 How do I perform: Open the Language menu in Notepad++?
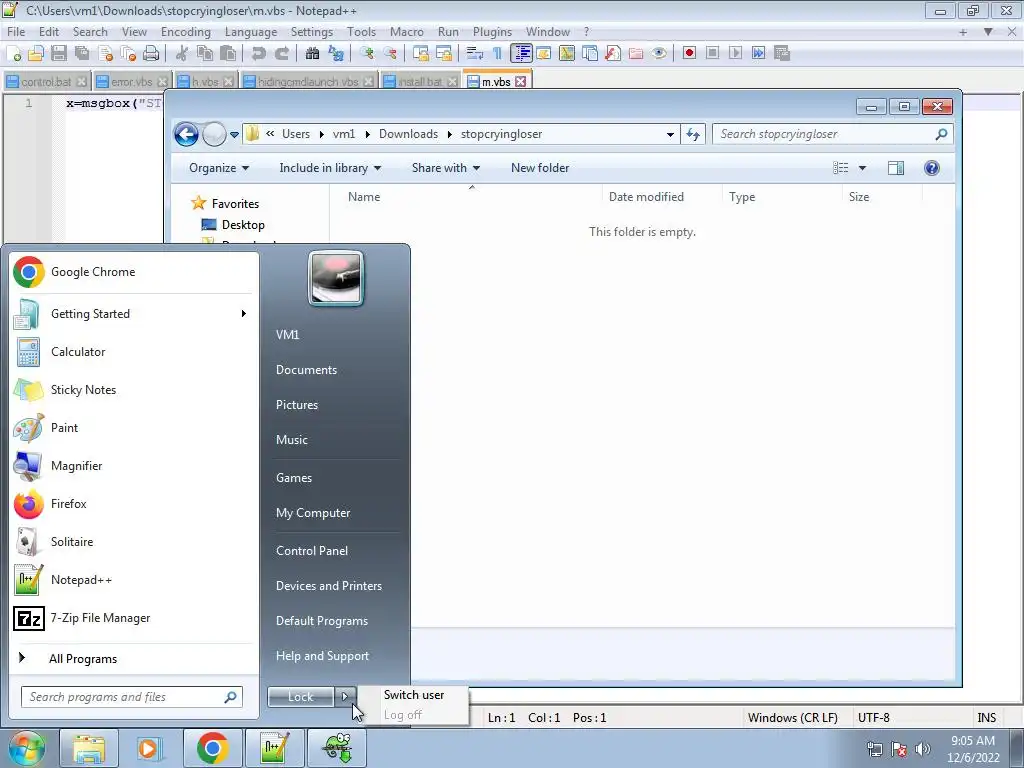(251, 31)
